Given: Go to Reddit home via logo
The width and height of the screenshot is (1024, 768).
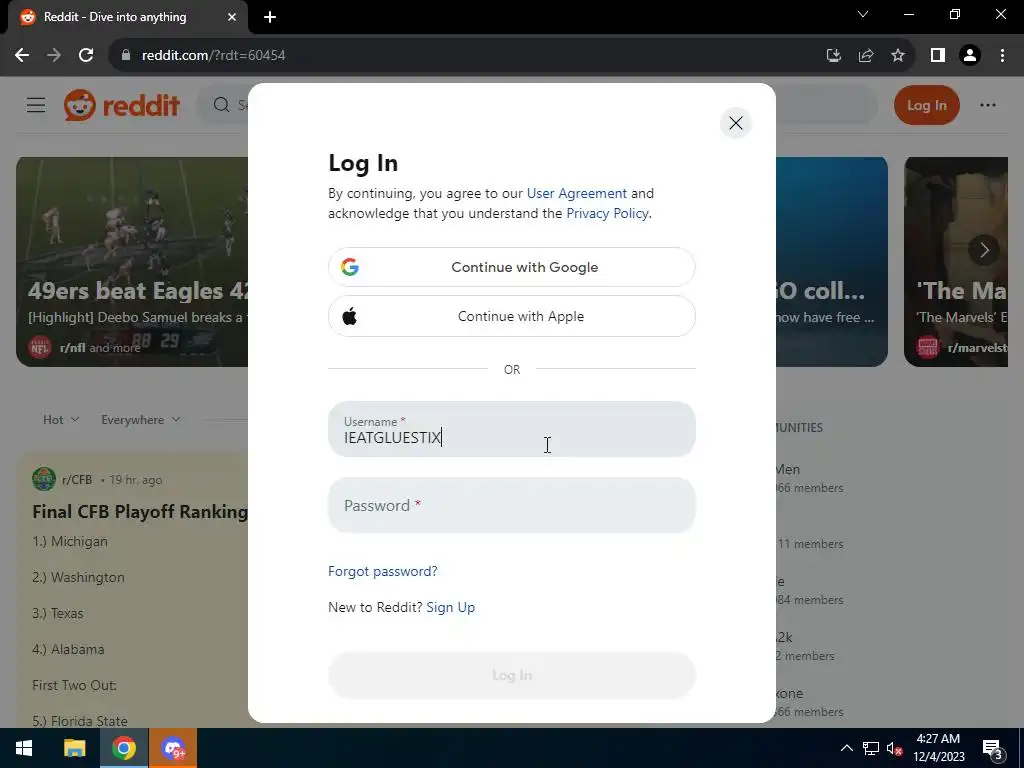Looking at the screenshot, I should point(121,105).
